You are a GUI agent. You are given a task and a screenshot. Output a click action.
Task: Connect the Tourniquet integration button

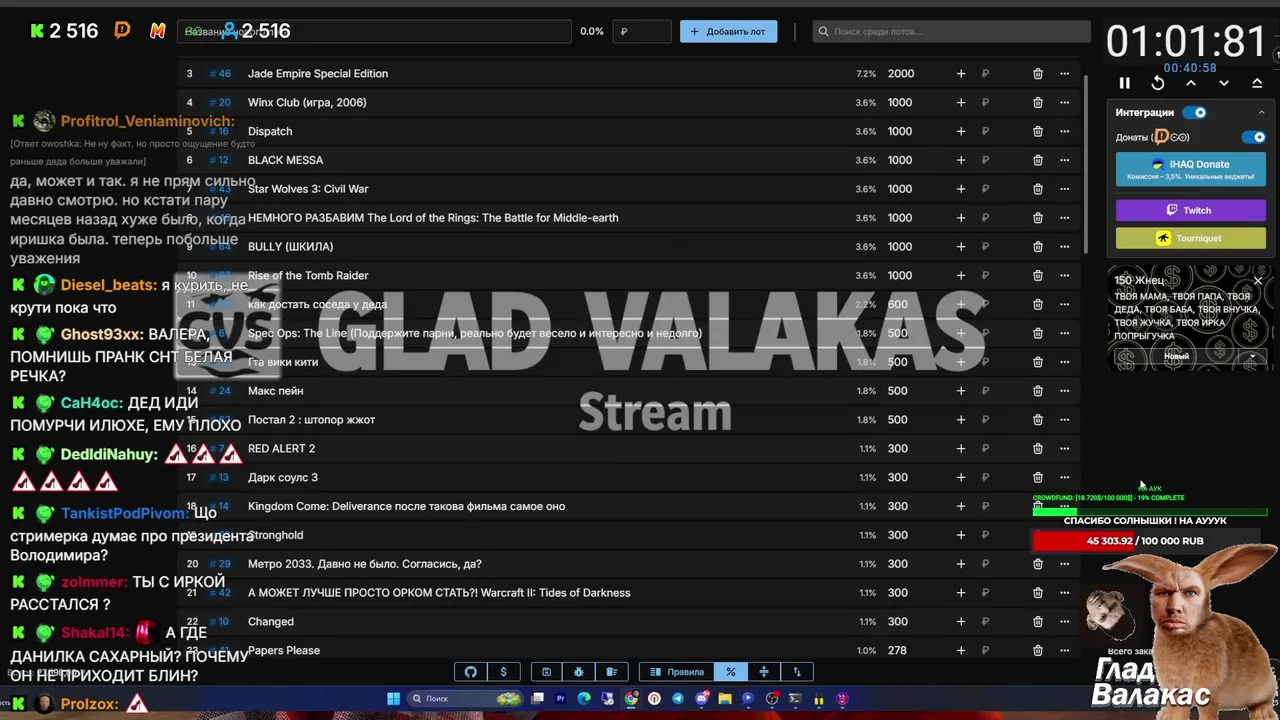coord(1190,238)
